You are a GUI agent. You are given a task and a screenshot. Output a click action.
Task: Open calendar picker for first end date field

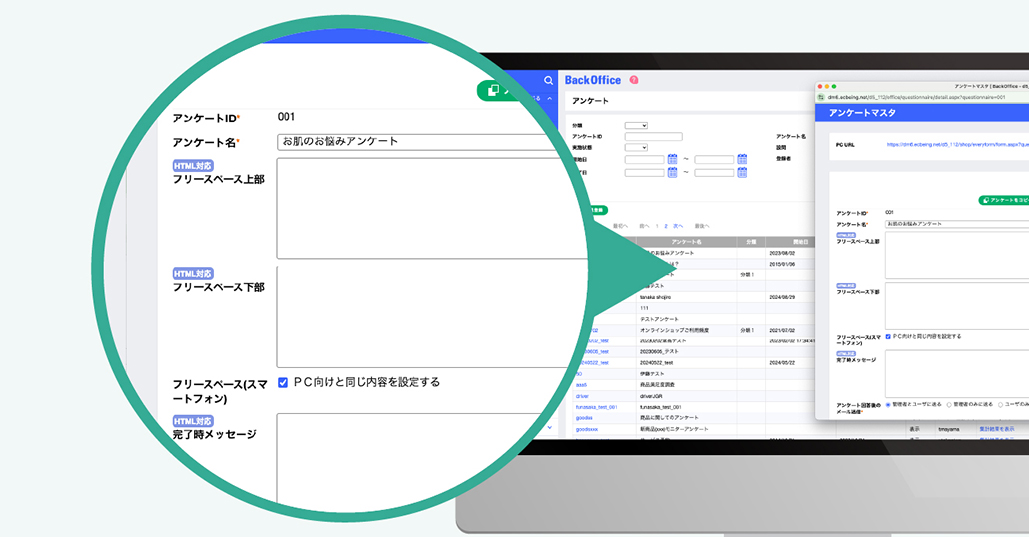click(x=672, y=172)
